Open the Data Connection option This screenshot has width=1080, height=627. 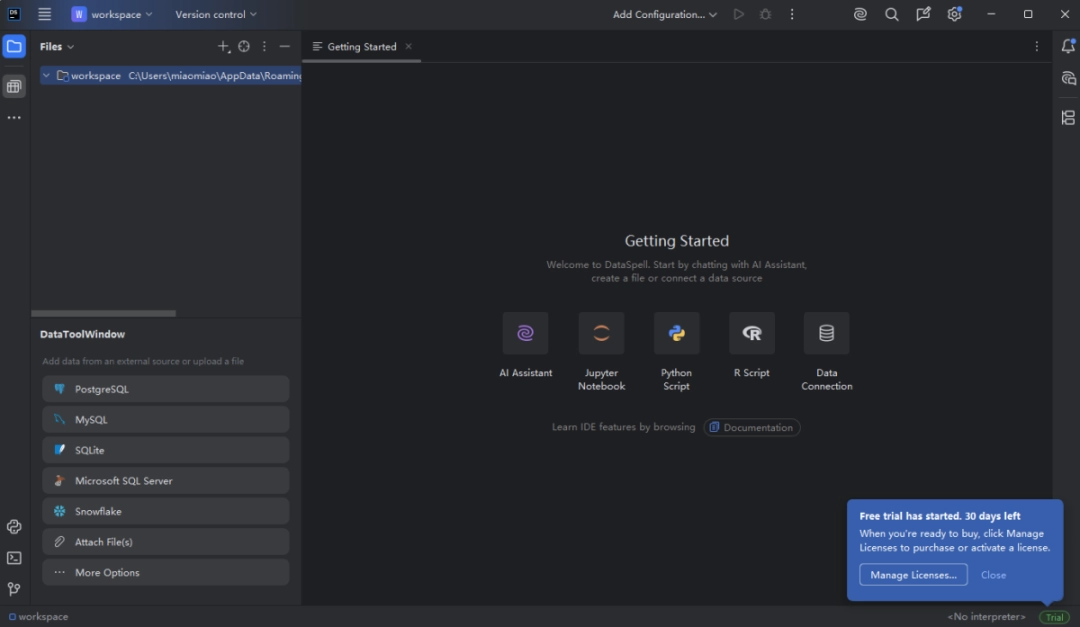pos(826,333)
